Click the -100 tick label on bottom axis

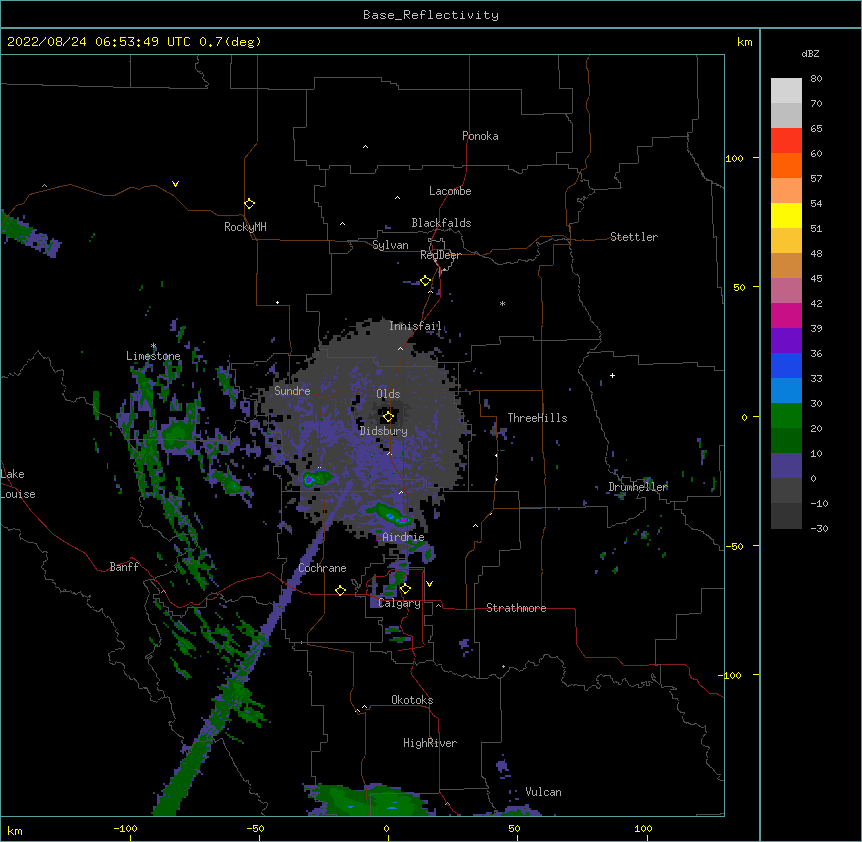point(126,828)
